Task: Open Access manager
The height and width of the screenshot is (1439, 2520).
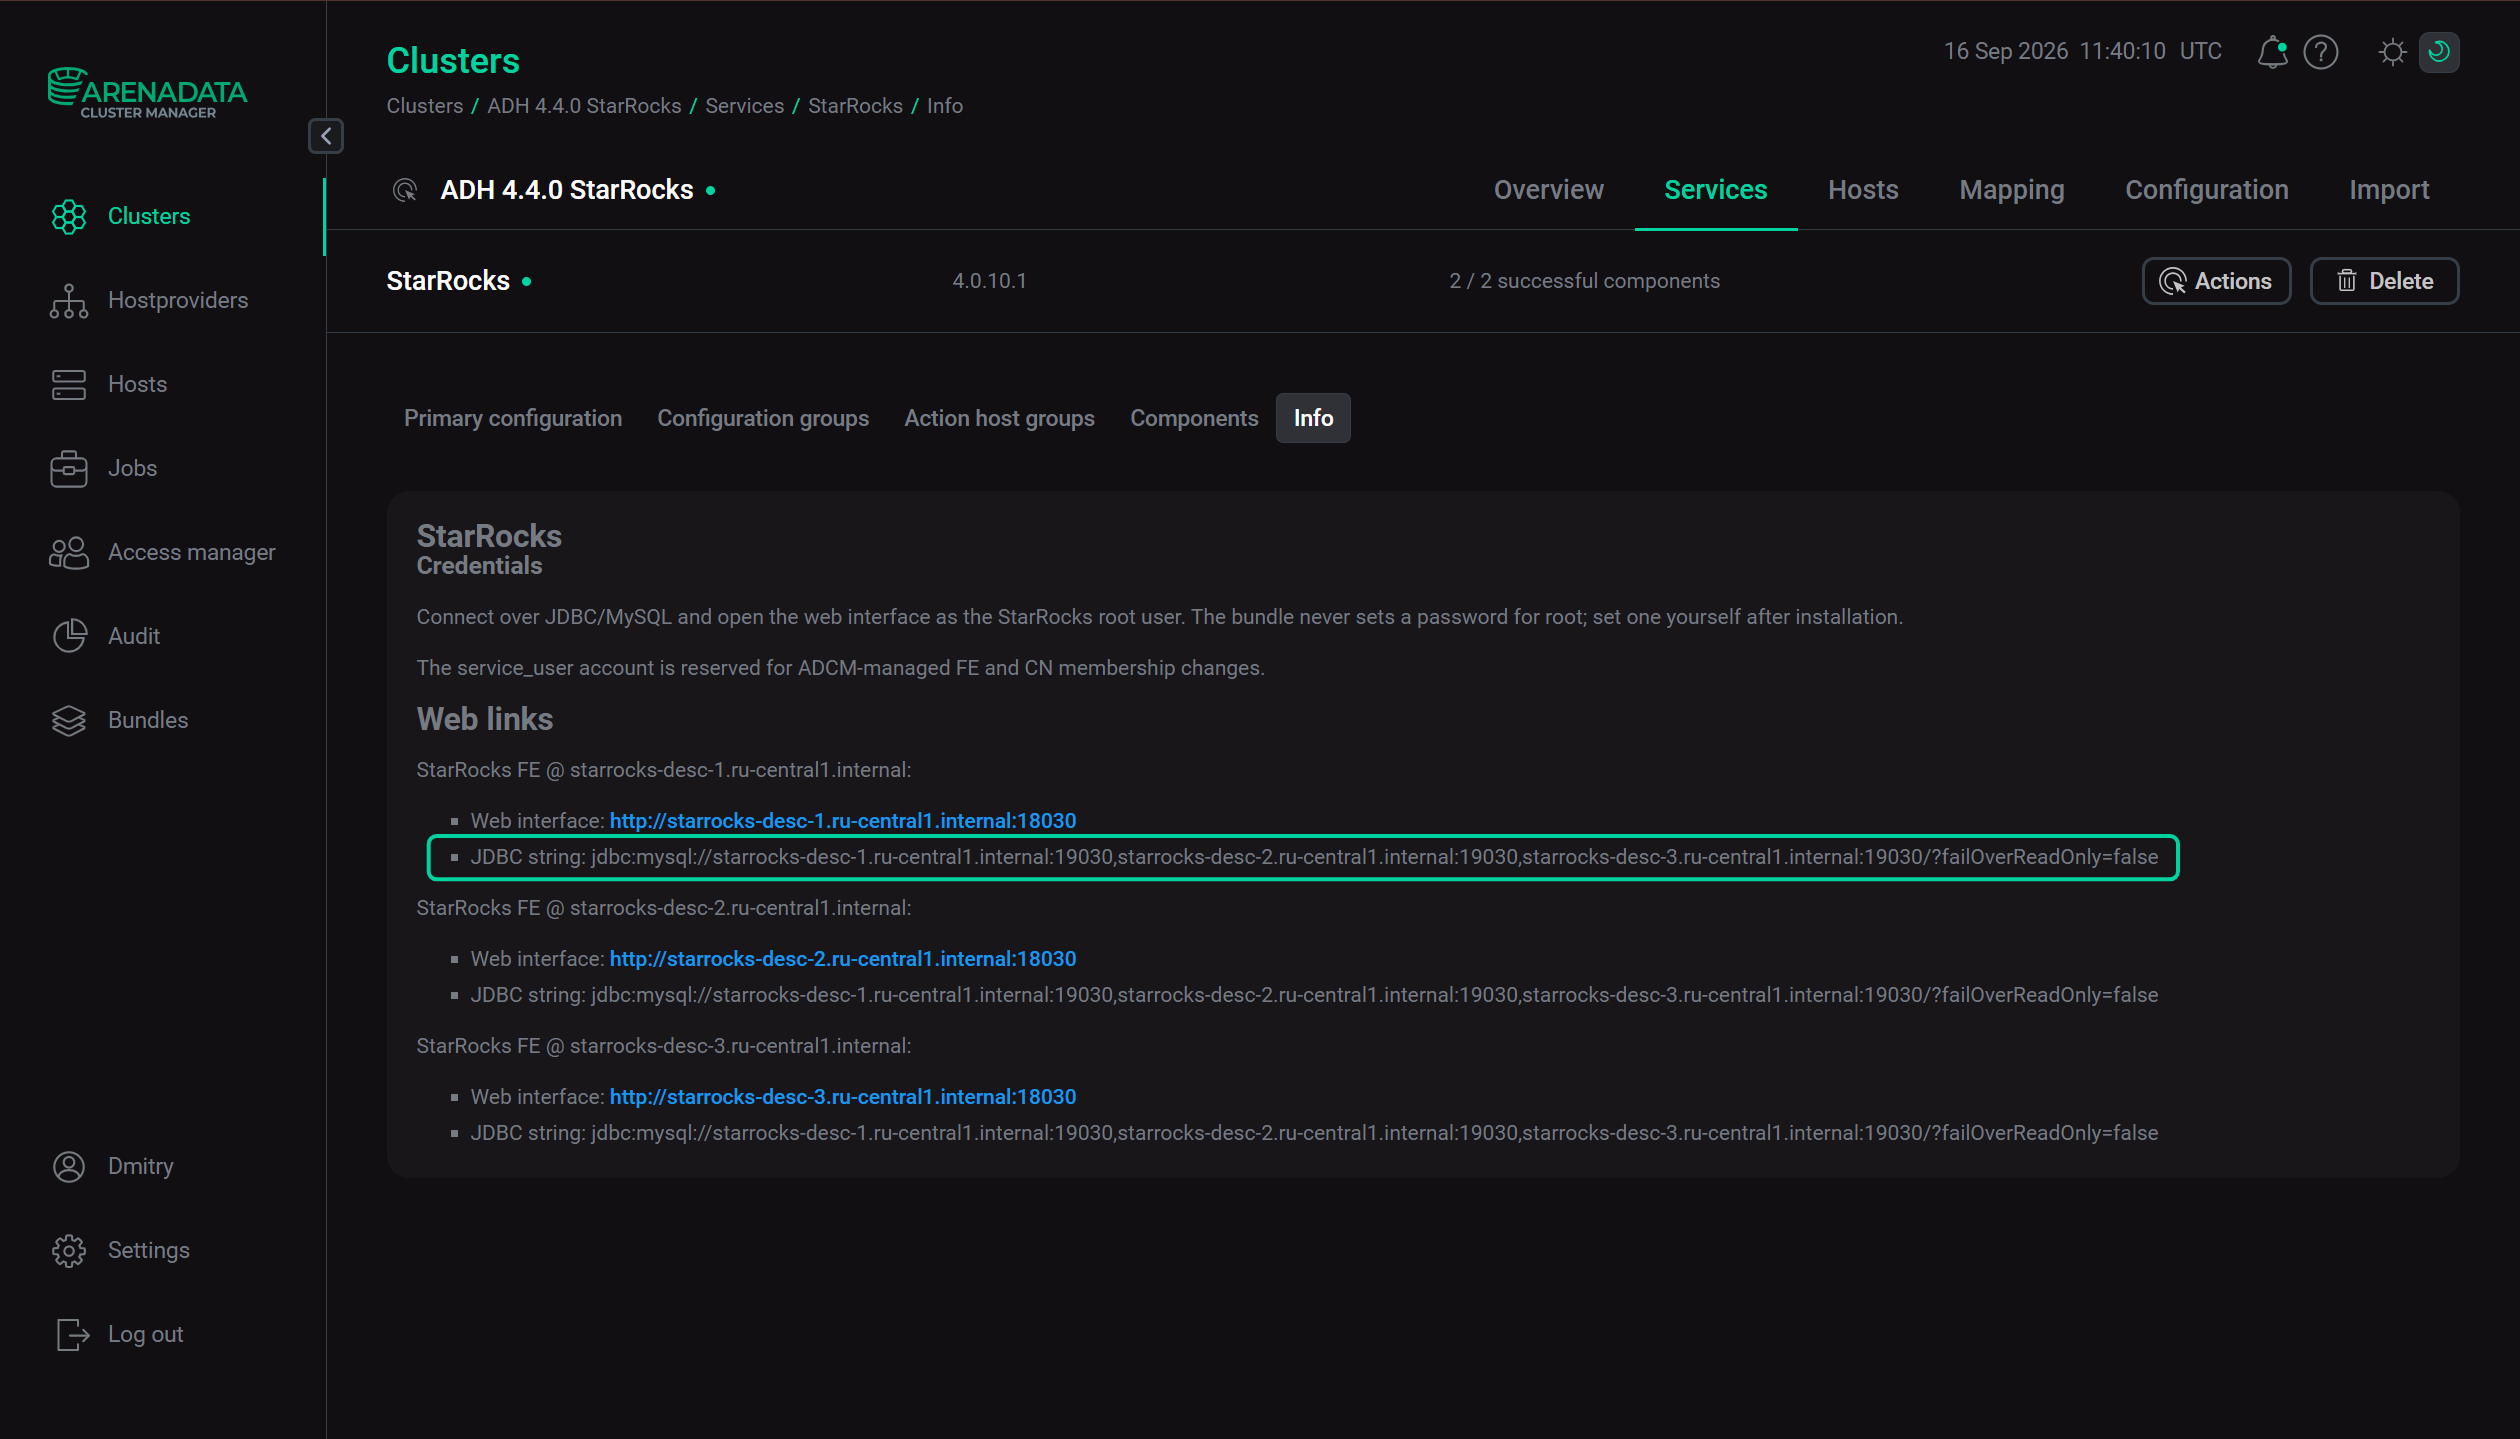Action: tap(191, 552)
